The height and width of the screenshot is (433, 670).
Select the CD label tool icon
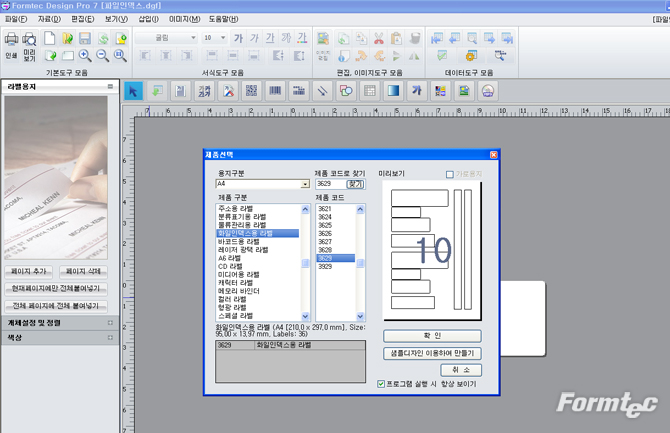488,91
